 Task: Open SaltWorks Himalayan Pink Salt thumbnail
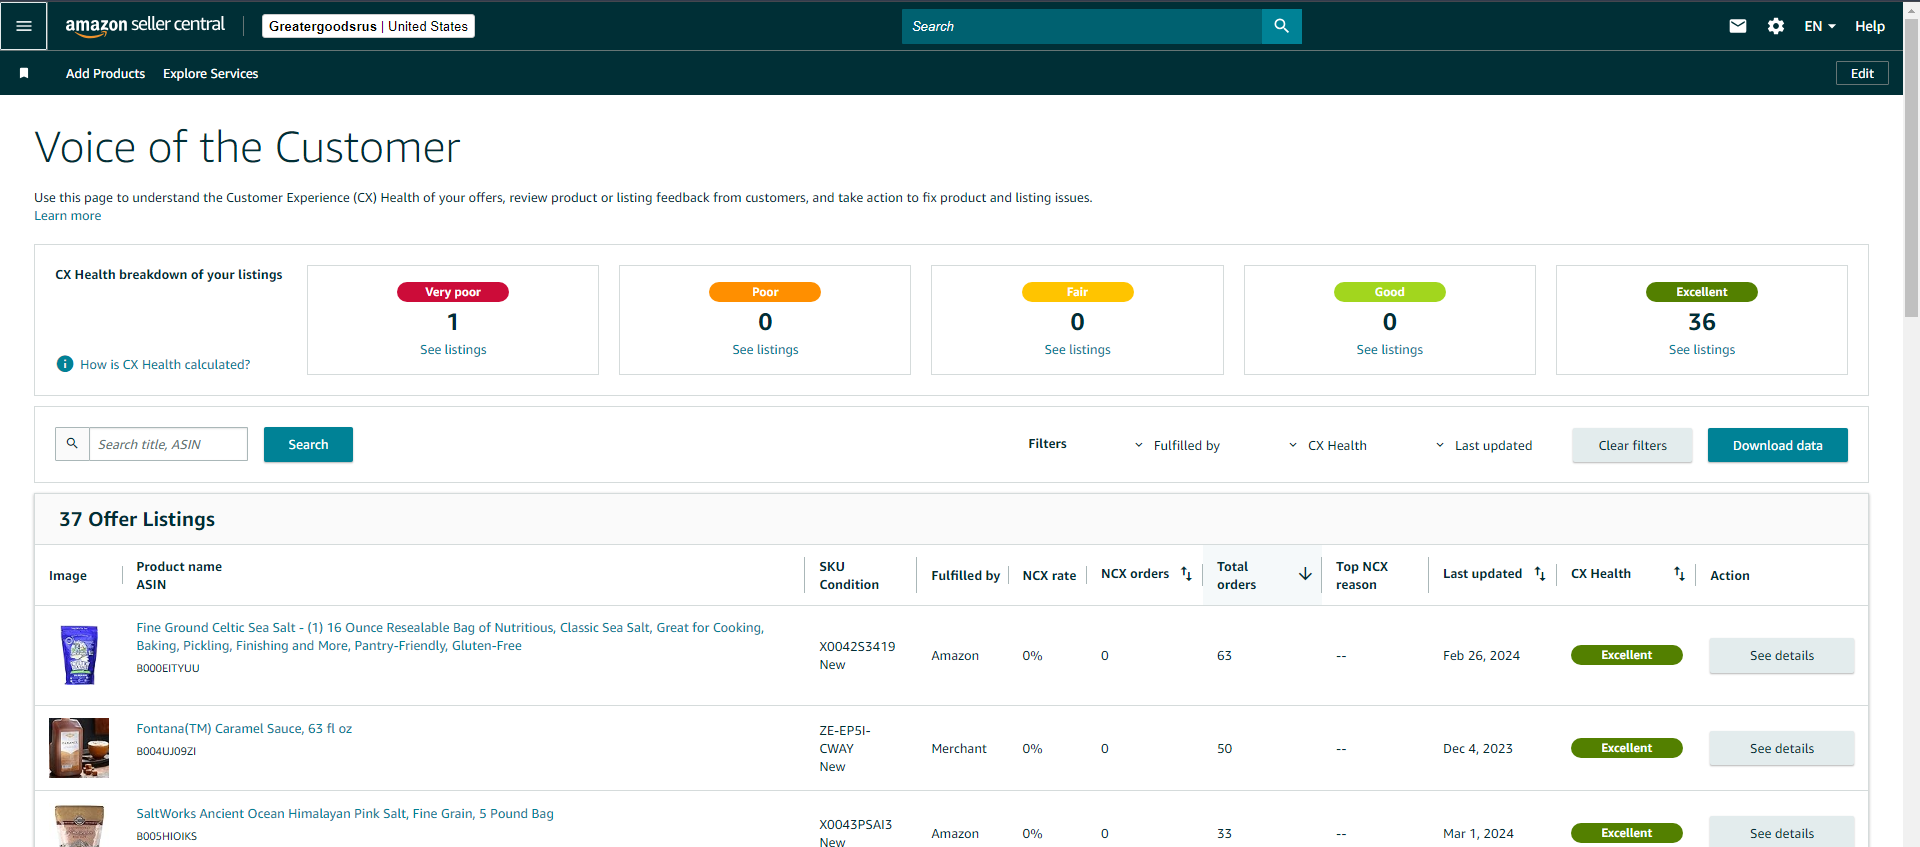[79, 826]
